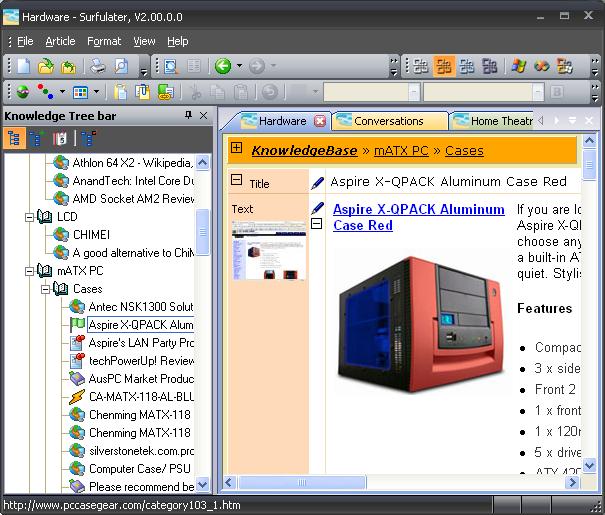Collapse the mATX PC tree folder
605x515 pixels.
(29, 272)
